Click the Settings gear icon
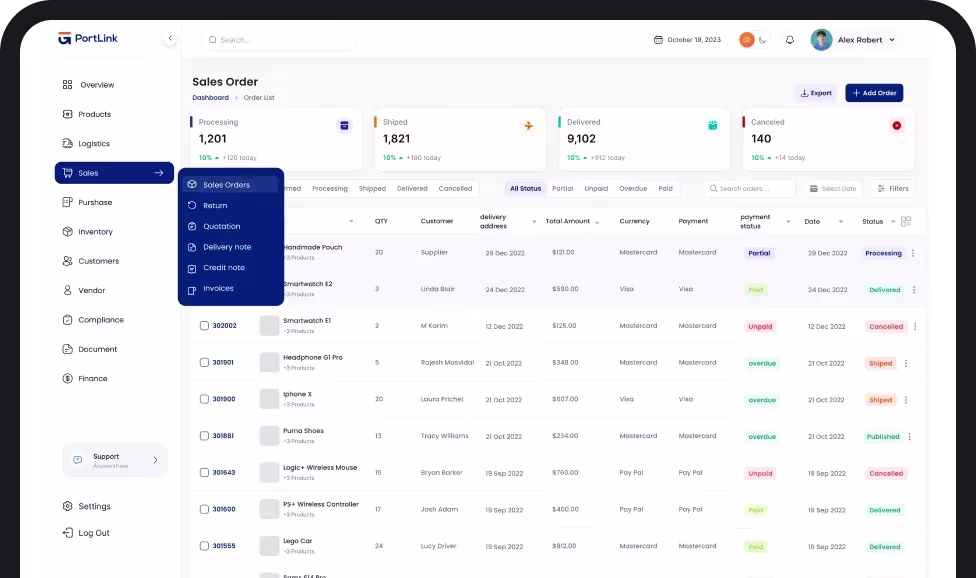Screen dimensions: 976x578 pos(67,506)
